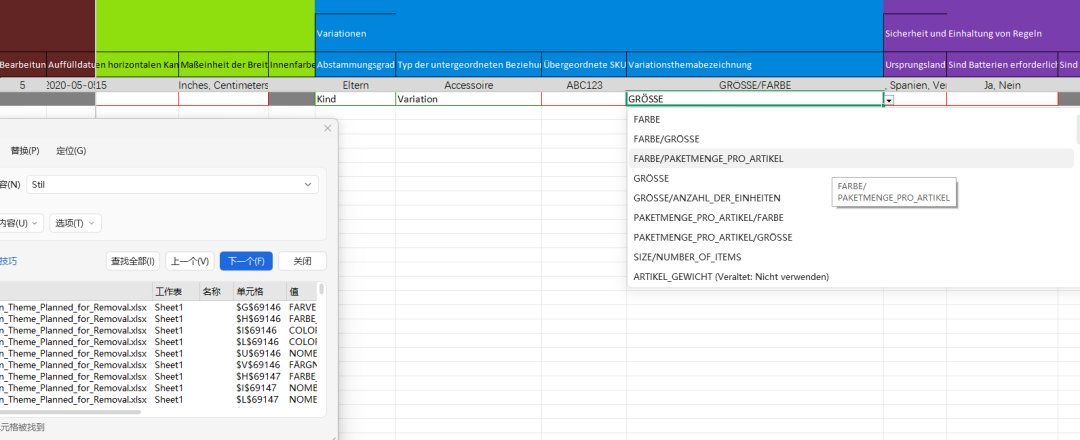Select the Variationsthemabezeichnung header cell
The height and width of the screenshot is (440, 1080).
[x=755, y=64]
